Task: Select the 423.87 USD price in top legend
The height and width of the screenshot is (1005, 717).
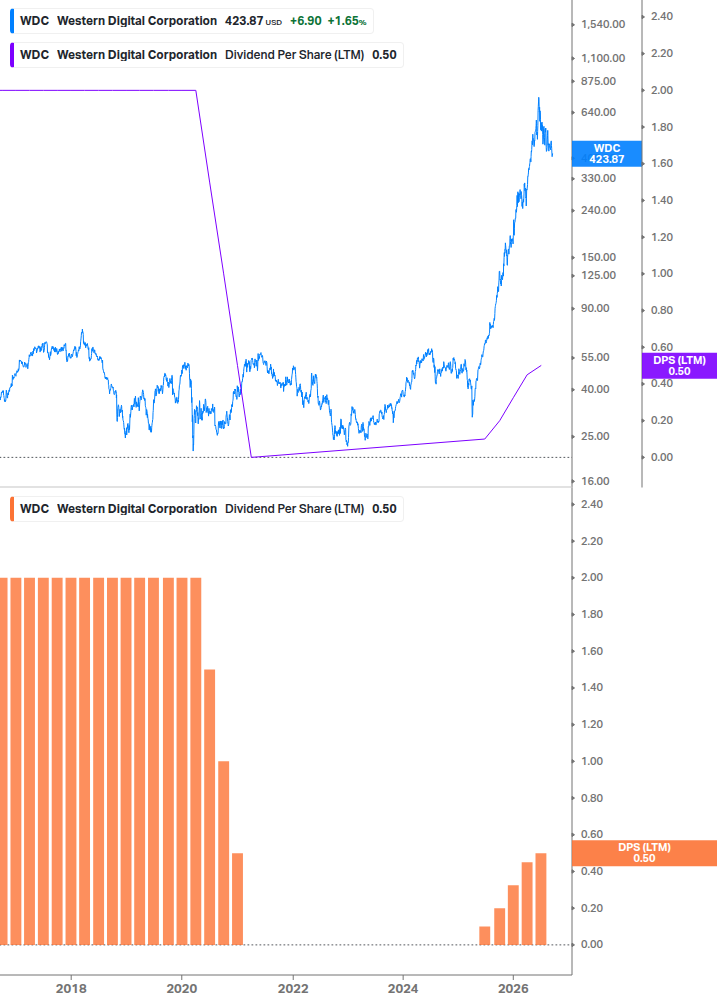Action: coord(253,21)
